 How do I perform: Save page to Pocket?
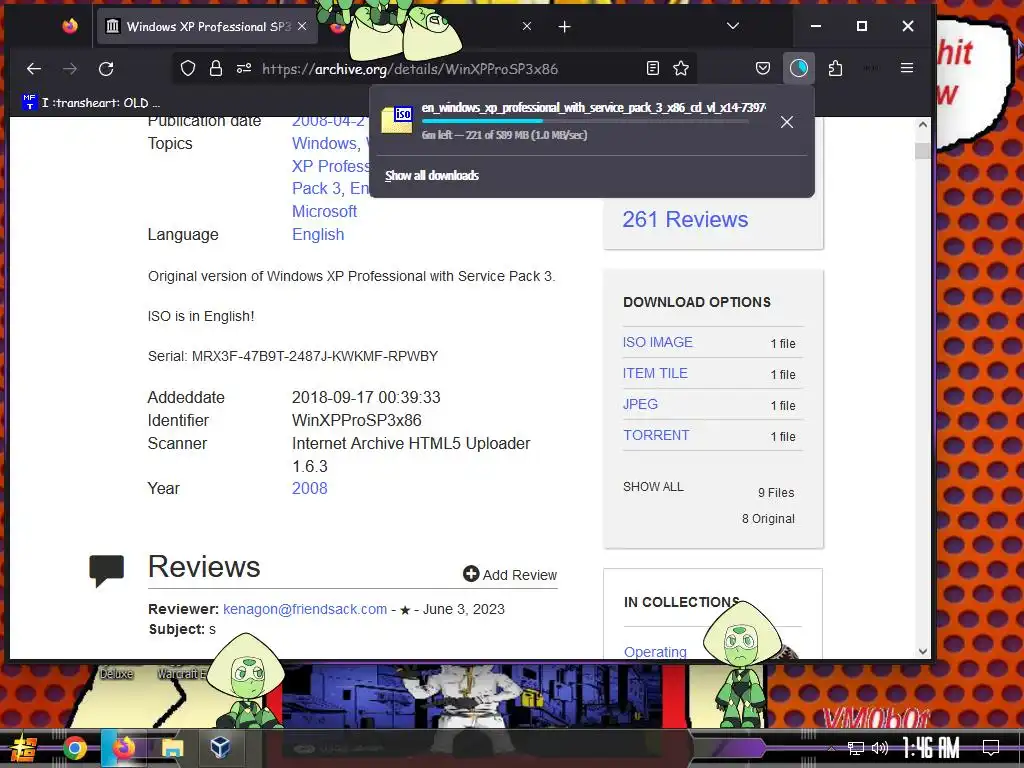pos(763,68)
